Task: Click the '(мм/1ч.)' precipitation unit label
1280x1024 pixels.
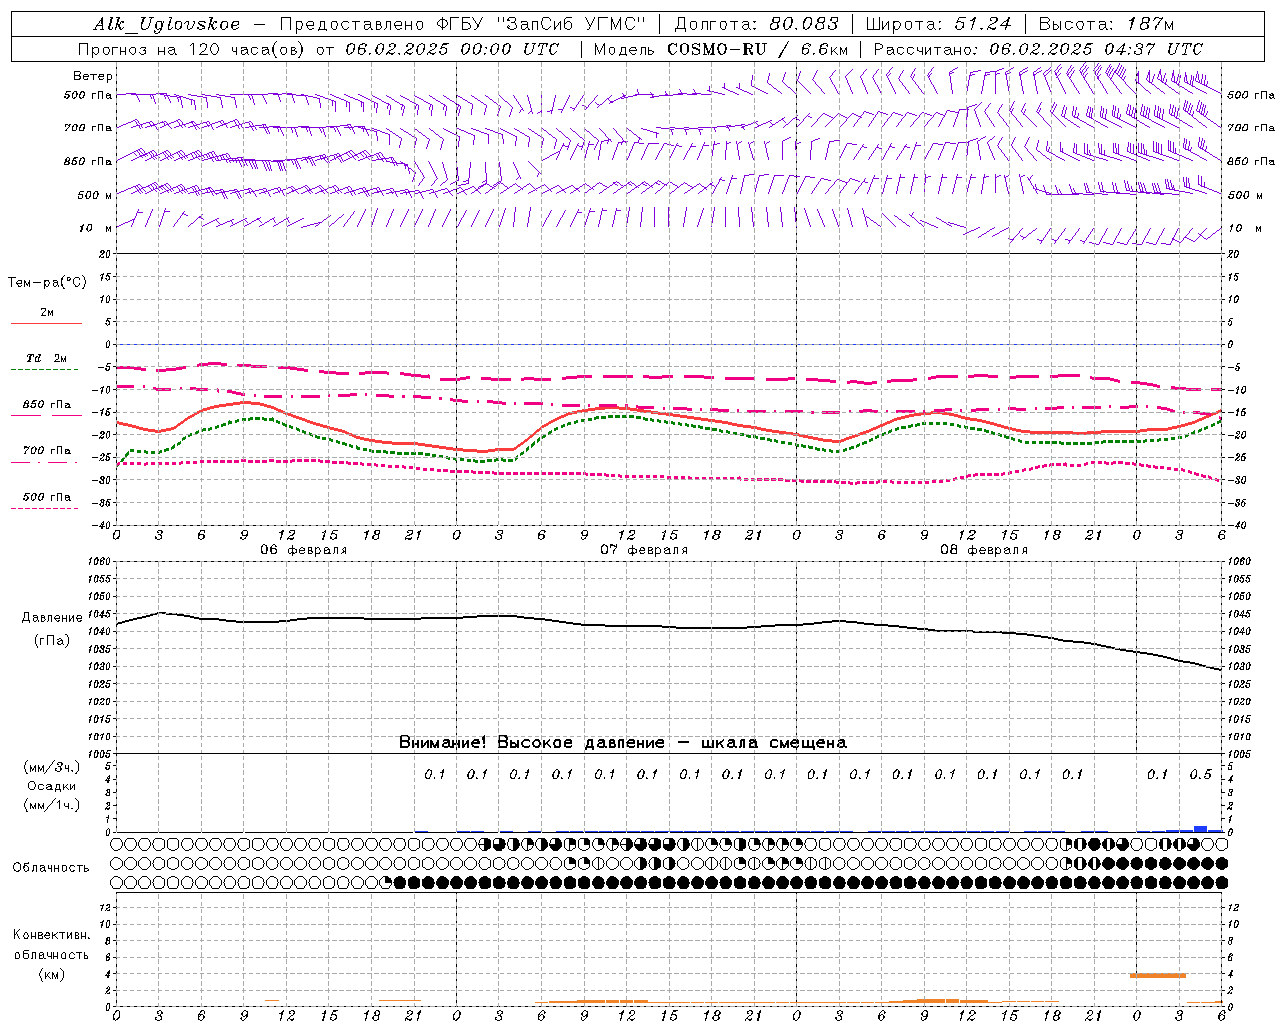Action: (52, 805)
